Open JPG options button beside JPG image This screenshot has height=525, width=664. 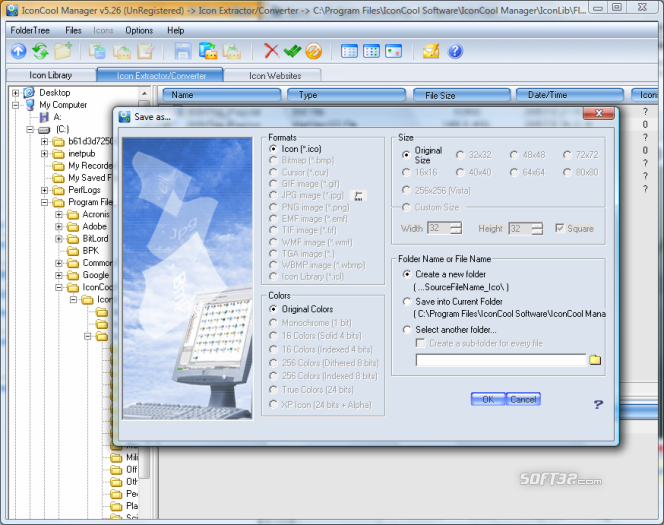pyautogui.click(x=358, y=196)
